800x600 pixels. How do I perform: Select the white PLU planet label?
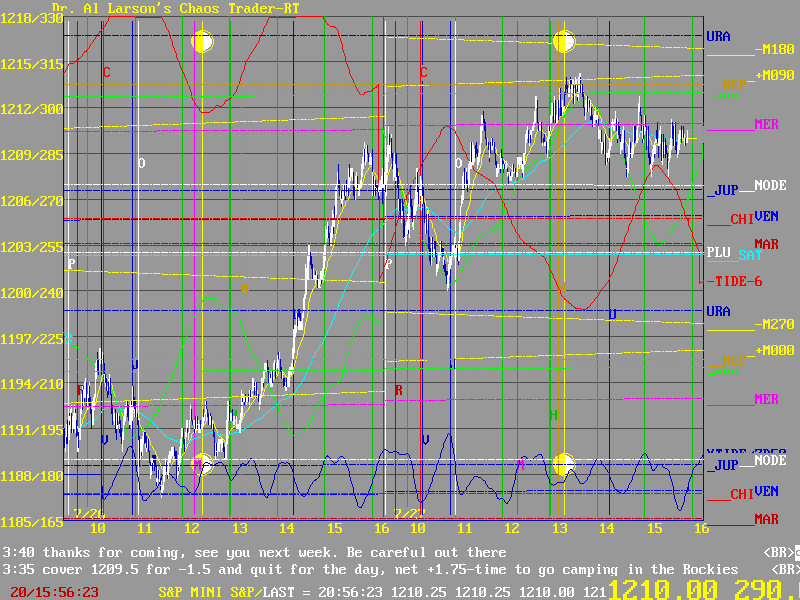719,253
